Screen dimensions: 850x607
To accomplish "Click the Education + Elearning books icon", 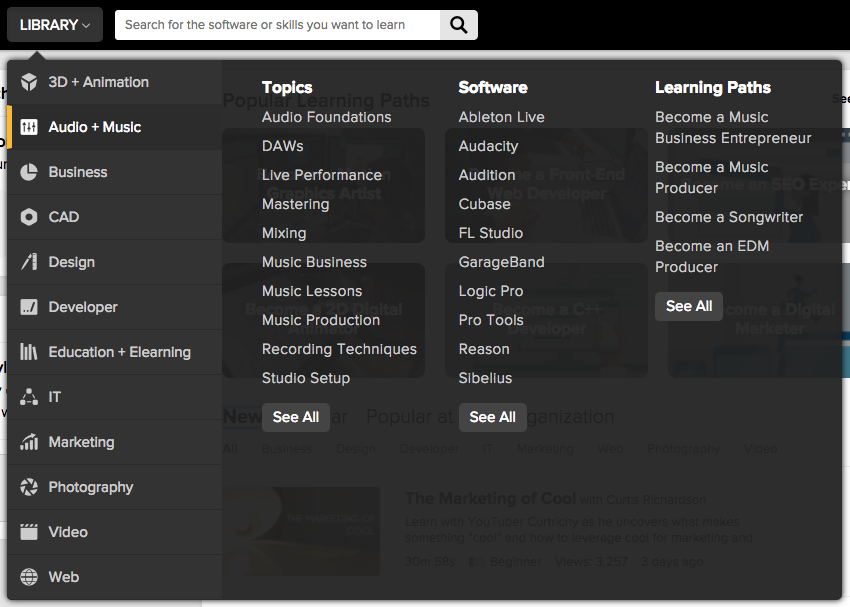I will pyautogui.click(x=29, y=352).
